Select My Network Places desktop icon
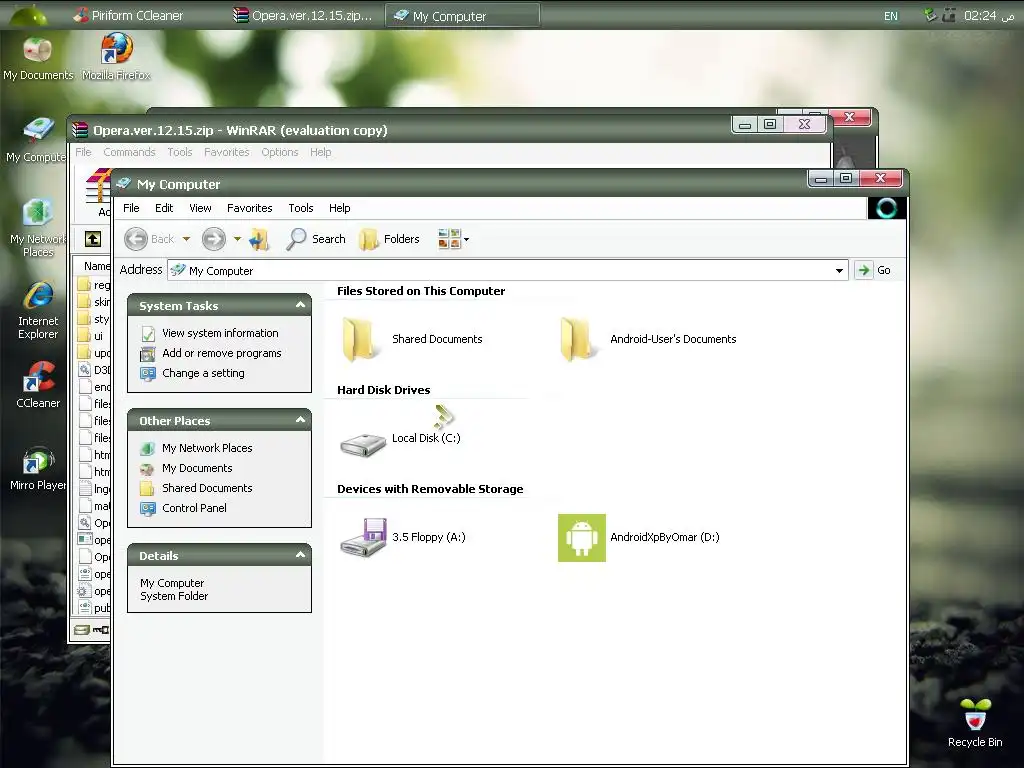 [x=38, y=229]
